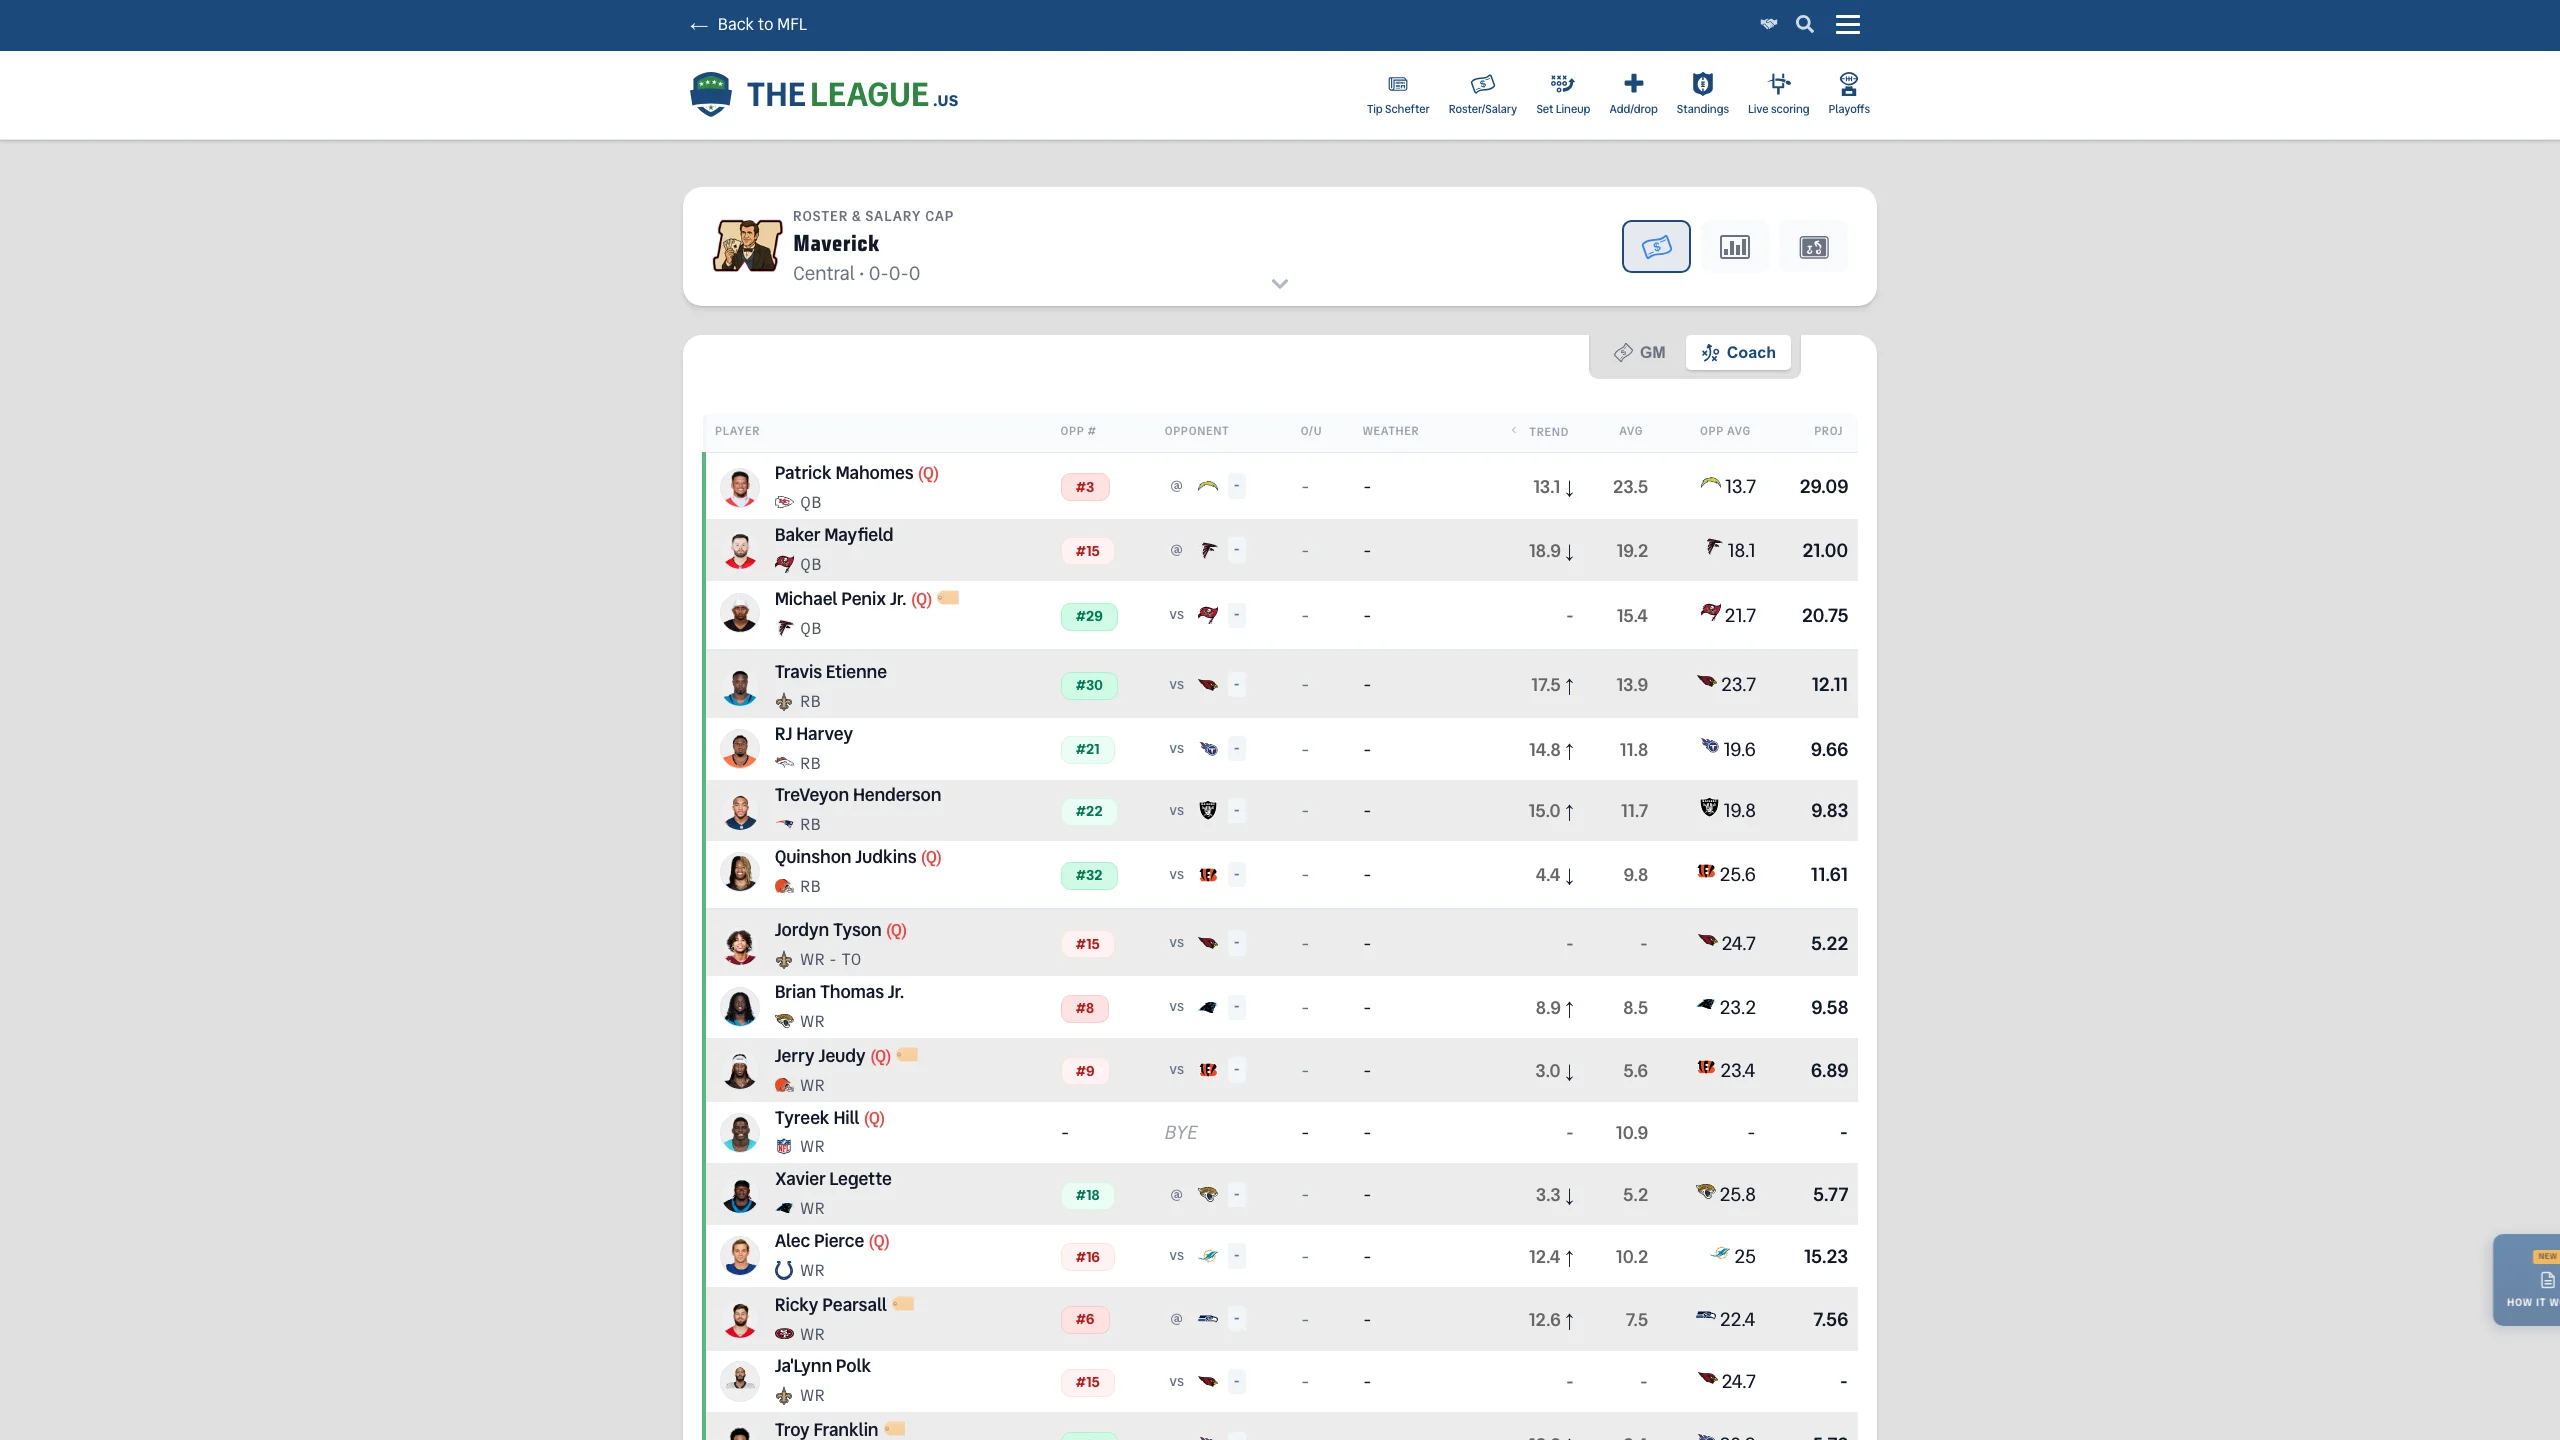Collapse columns arrow beside TREND header
This screenshot has height=1440, width=2560.
1514,430
